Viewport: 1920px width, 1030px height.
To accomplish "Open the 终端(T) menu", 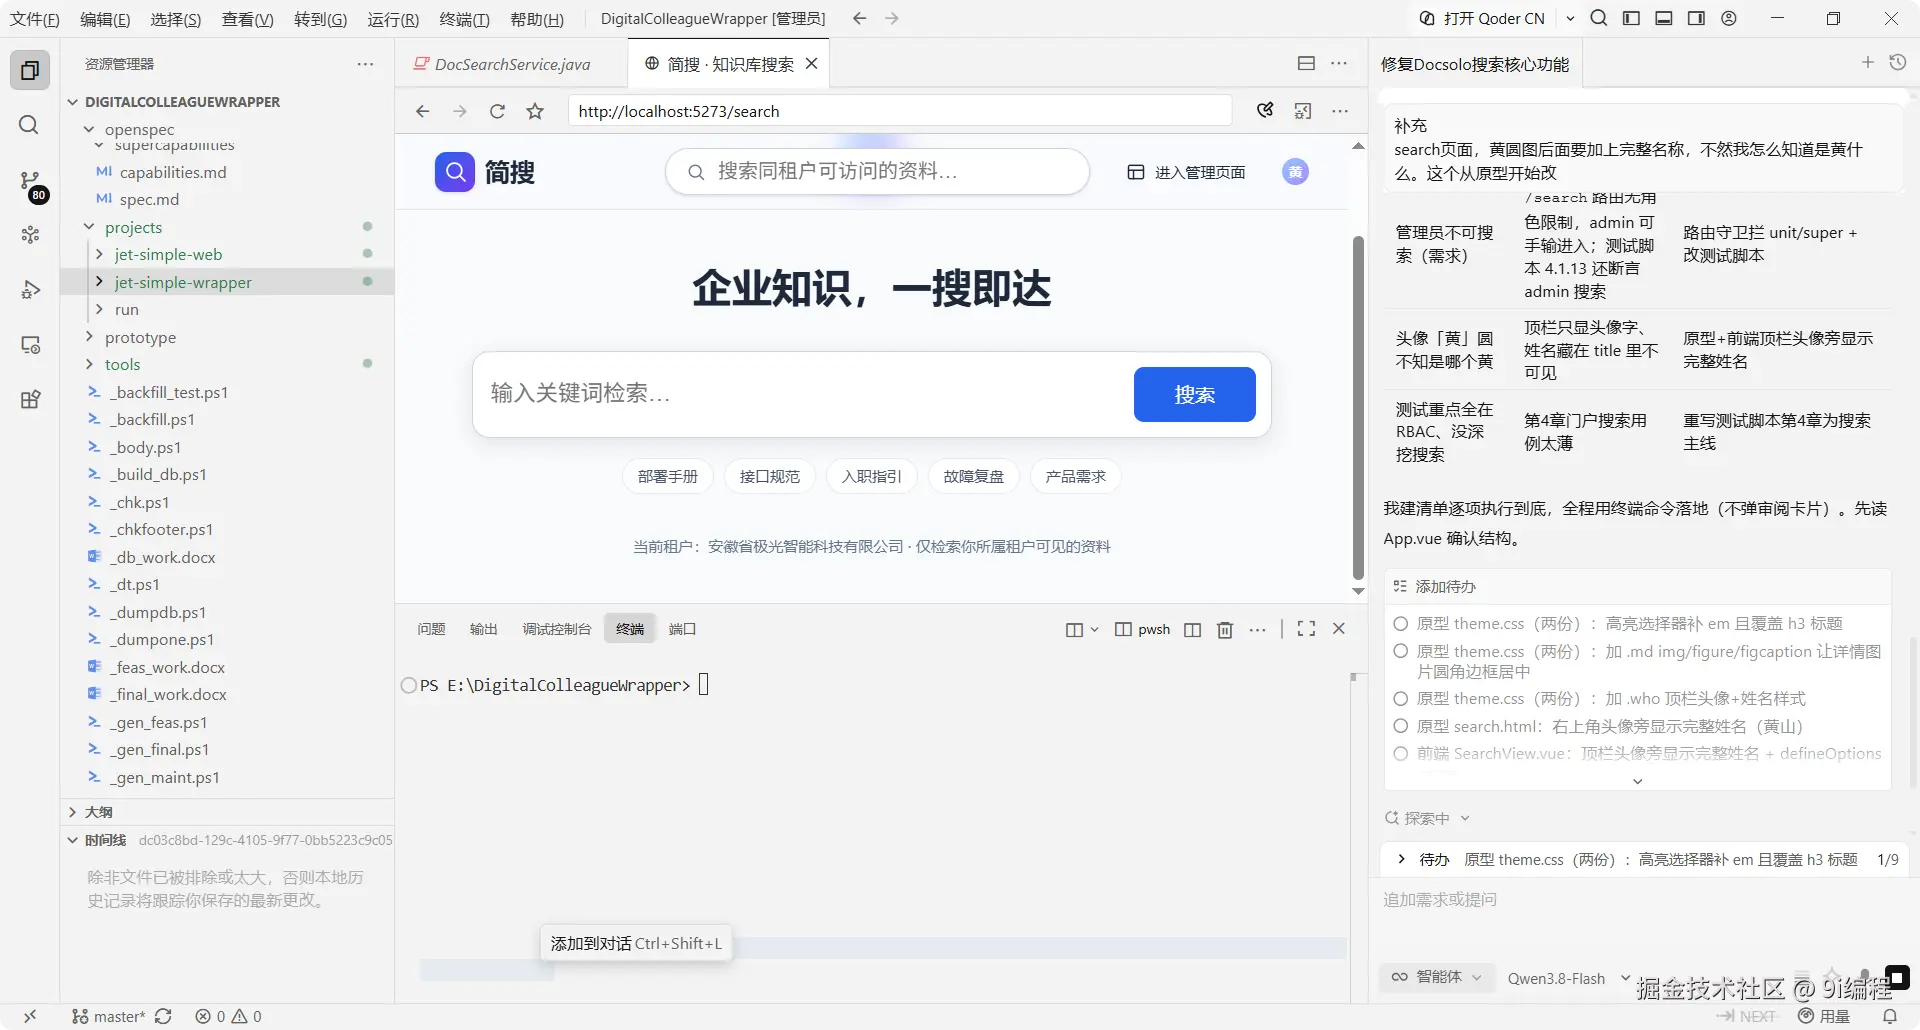I will (x=464, y=19).
